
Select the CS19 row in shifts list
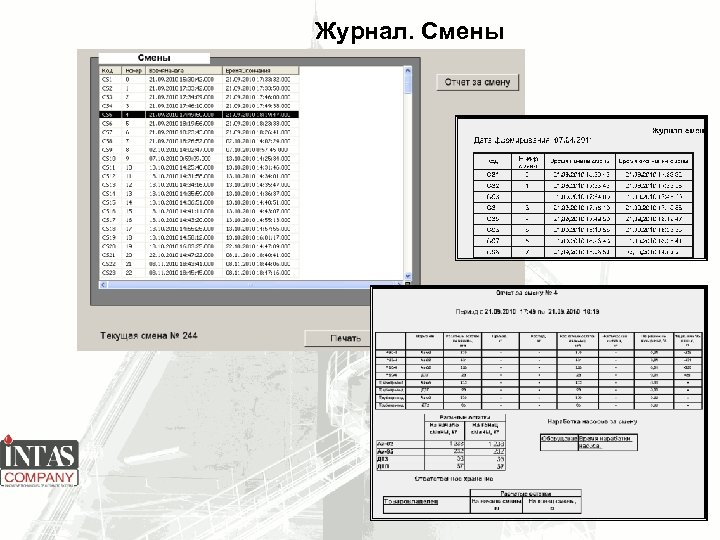pyautogui.click(x=199, y=237)
